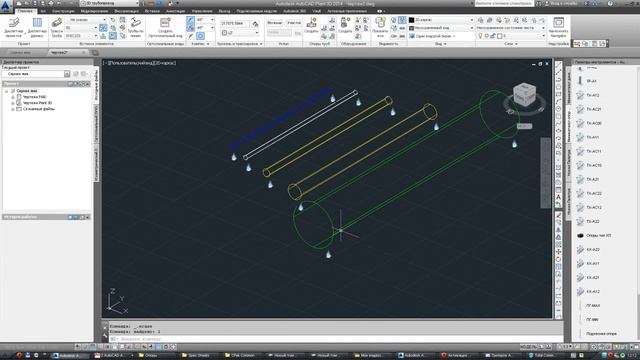This screenshot has width=640, height=360.
Task: Click the ViewCube in the viewport
Action: (x=524, y=95)
